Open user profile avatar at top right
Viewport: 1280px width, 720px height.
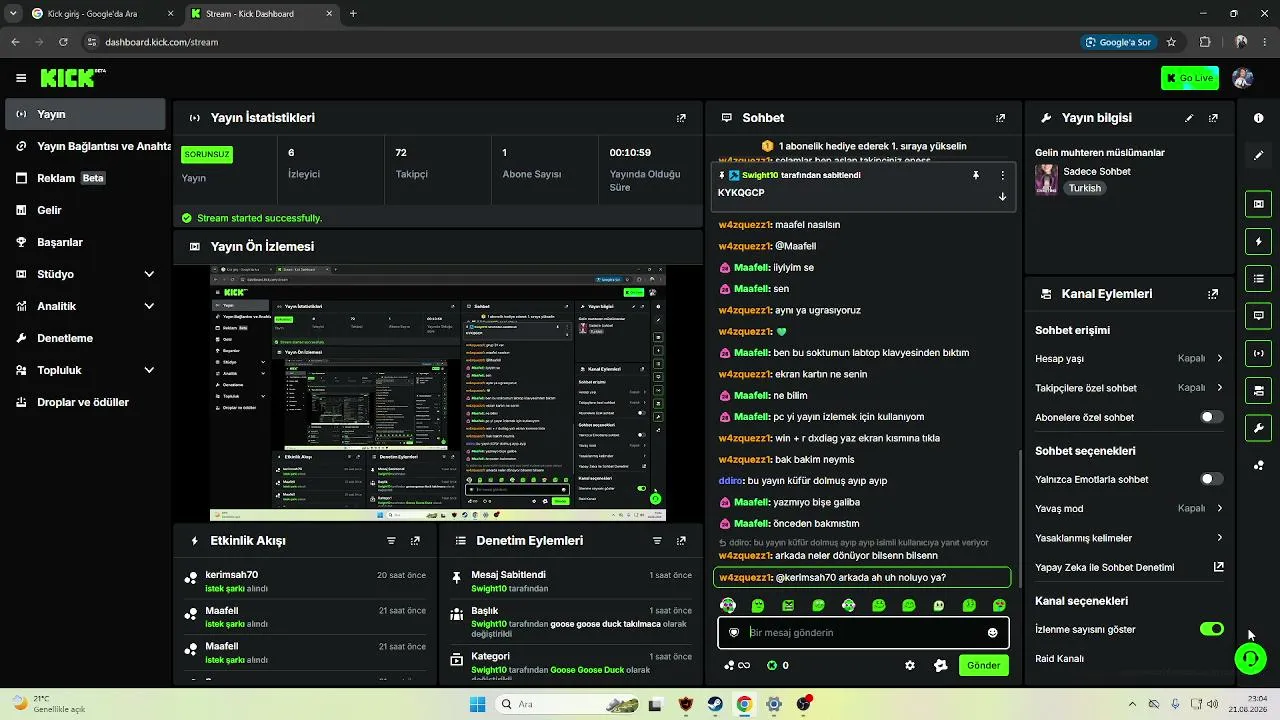coord(1243,78)
